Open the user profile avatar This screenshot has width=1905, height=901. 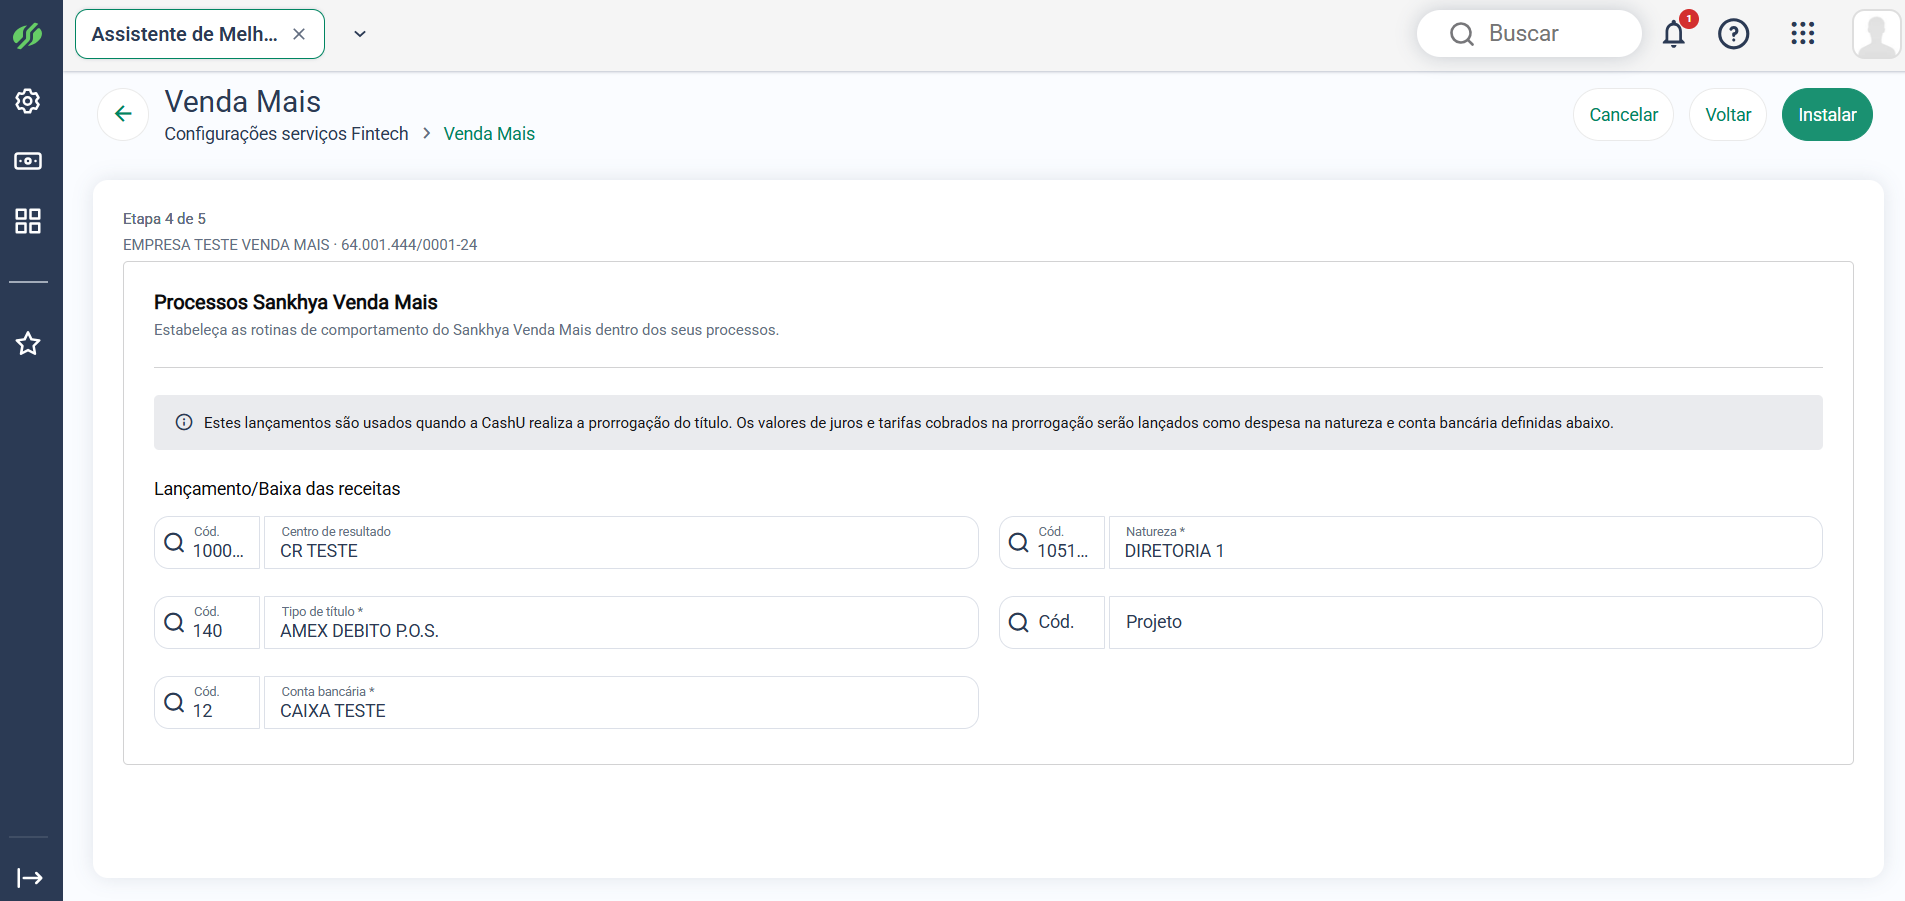(1876, 34)
